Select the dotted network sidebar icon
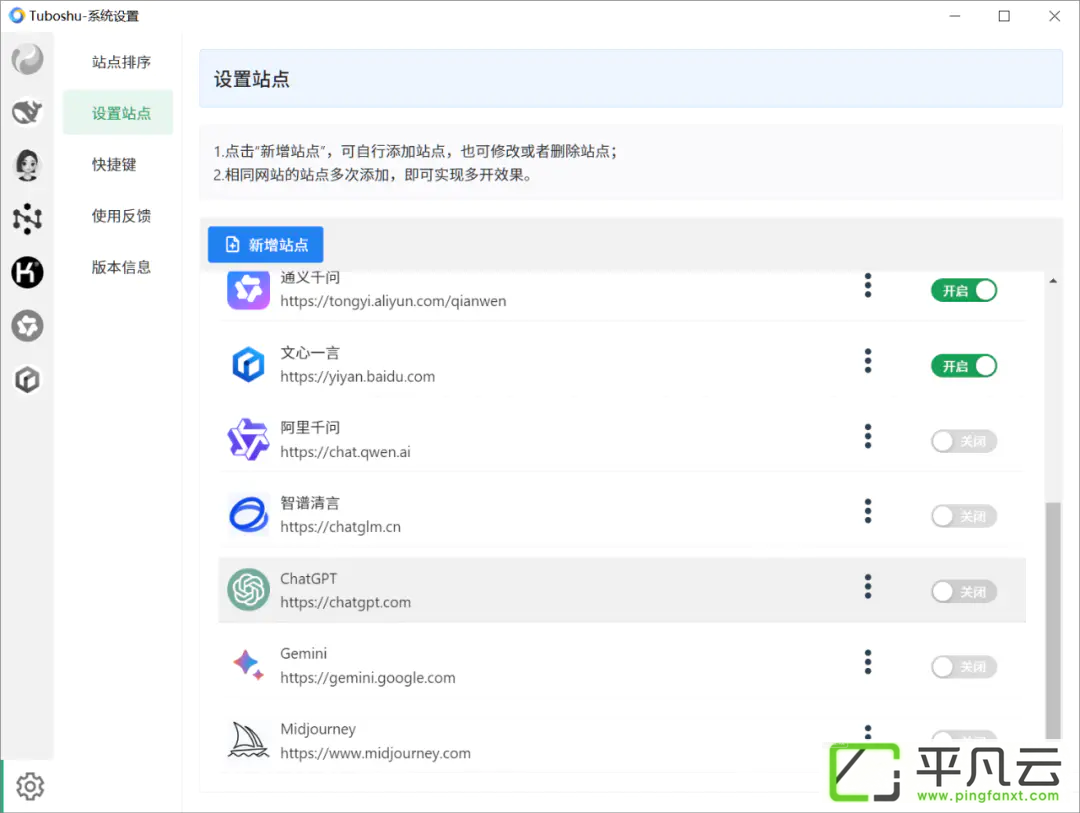Screen dimensions: 1080x813 click(28, 218)
